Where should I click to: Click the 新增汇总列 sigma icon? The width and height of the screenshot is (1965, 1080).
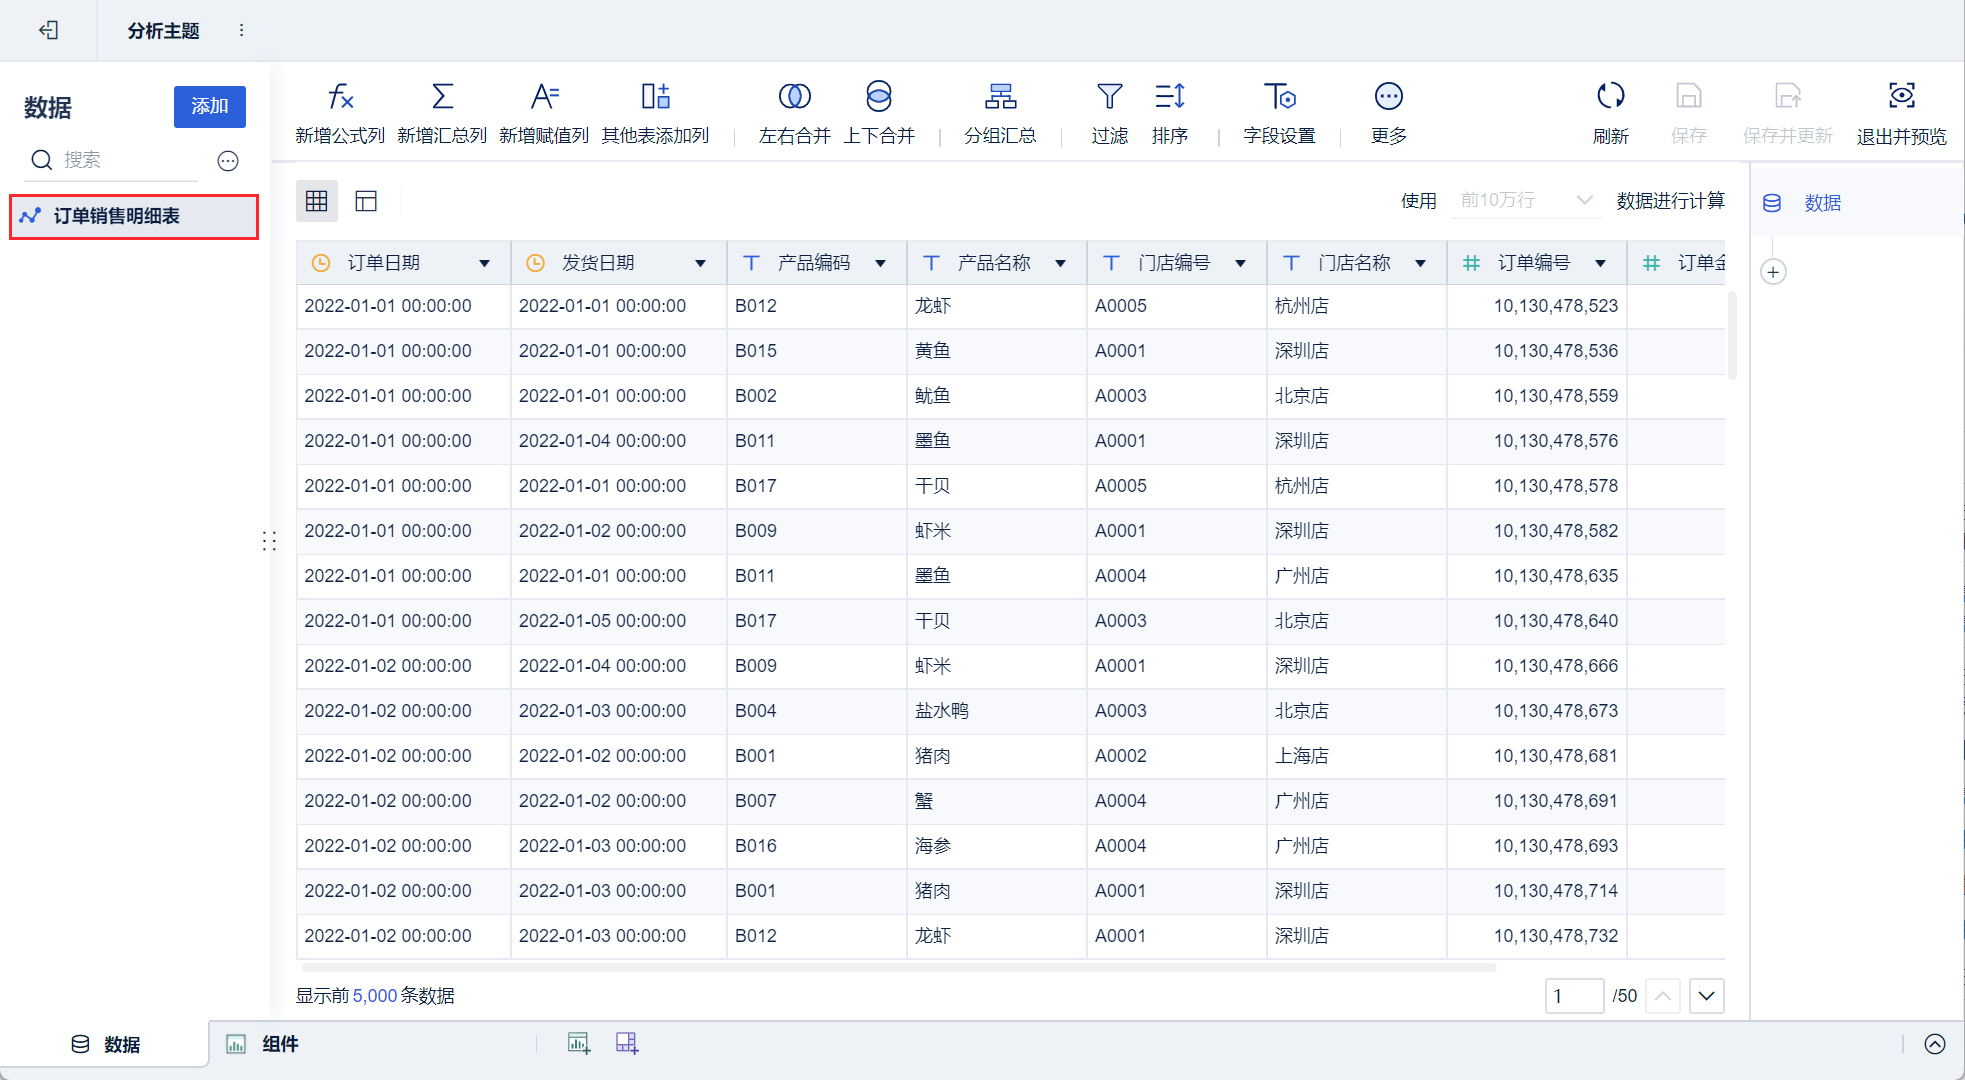click(442, 97)
